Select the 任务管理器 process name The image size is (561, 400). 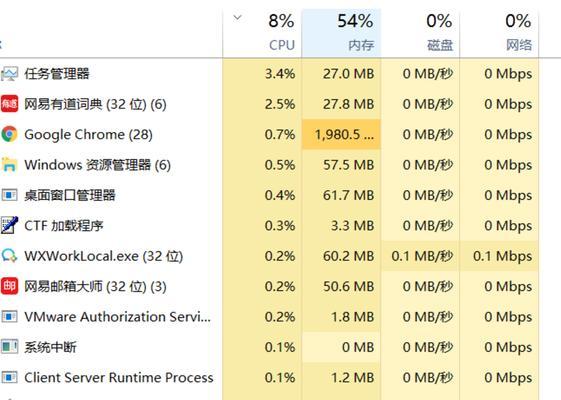(x=57, y=74)
